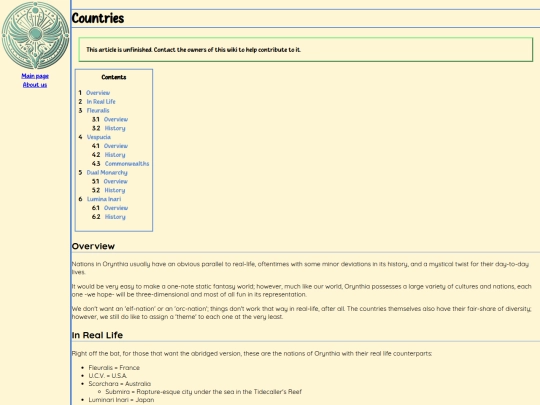Screen dimensions: 540x405
Task: Click the Countries page title
Action: pos(98,18)
